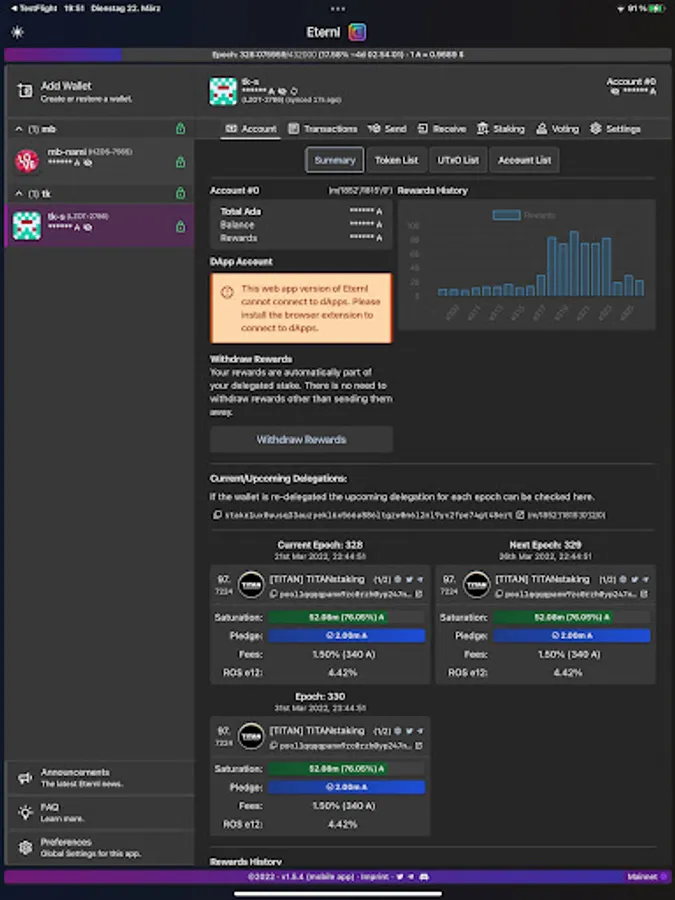Image resolution: width=675 pixels, height=900 pixels.
Task: Copy the stake address using copy icon
Action: click(x=217, y=515)
